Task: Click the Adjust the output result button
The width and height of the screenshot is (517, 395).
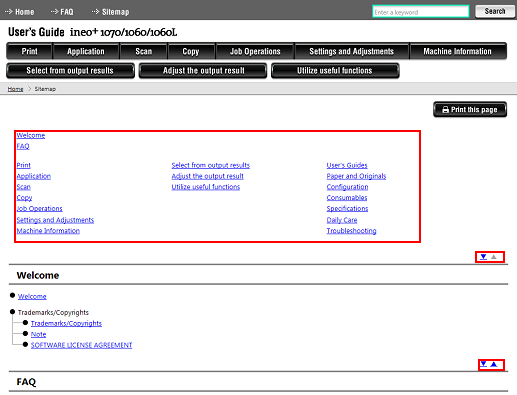Action: [x=203, y=71]
